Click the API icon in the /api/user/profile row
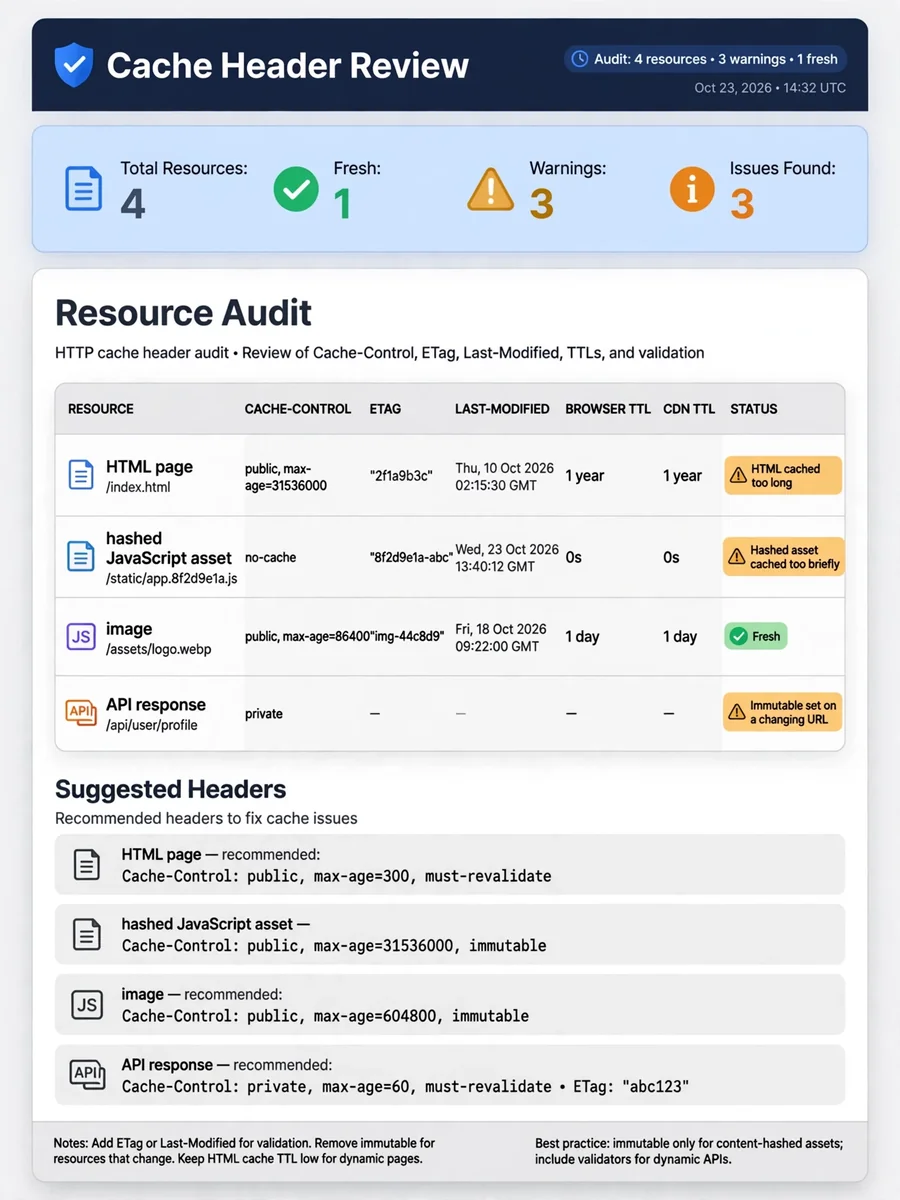900x1200 pixels. pyautogui.click(x=81, y=713)
